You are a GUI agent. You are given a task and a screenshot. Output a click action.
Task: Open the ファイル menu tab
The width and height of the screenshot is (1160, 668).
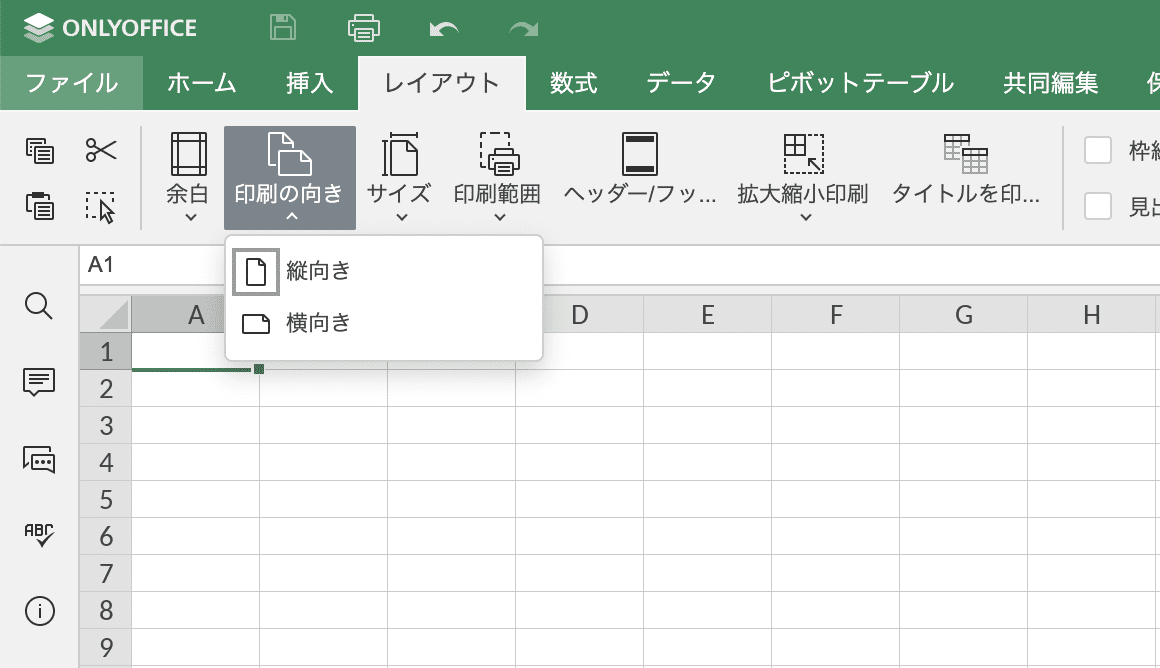(72, 83)
